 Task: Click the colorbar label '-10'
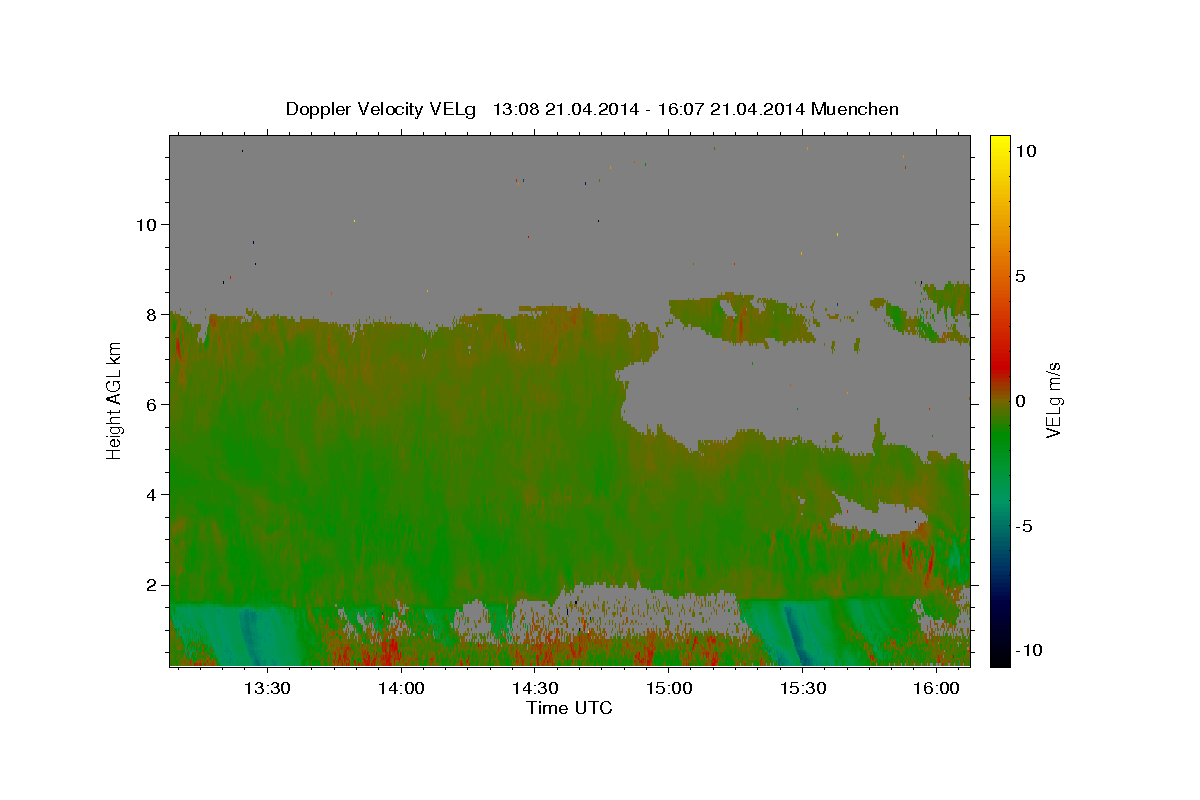pyautogui.click(x=1029, y=651)
